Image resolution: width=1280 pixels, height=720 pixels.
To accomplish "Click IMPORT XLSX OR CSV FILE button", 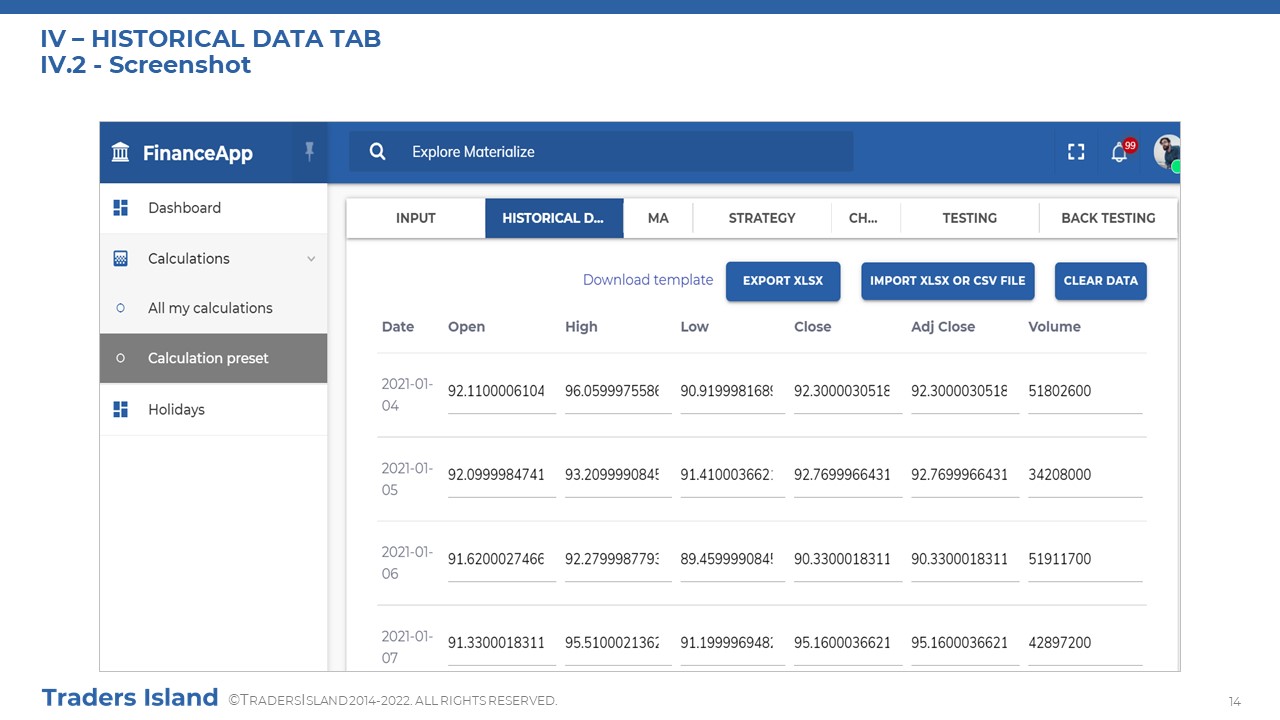I will pos(948,281).
